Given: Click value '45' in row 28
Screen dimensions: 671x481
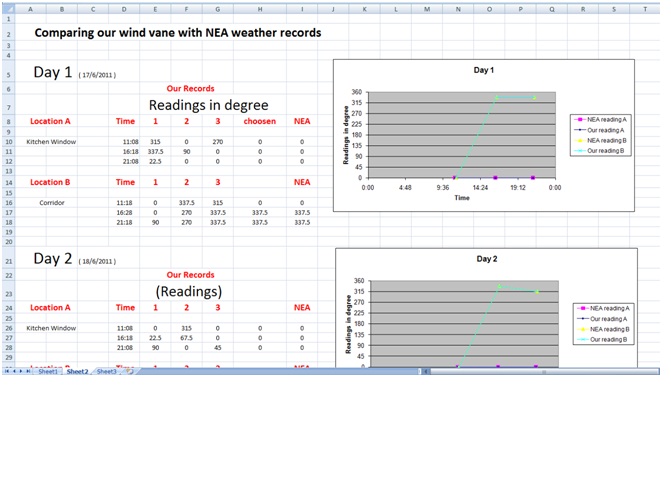Looking at the screenshot, I should 218,348.
